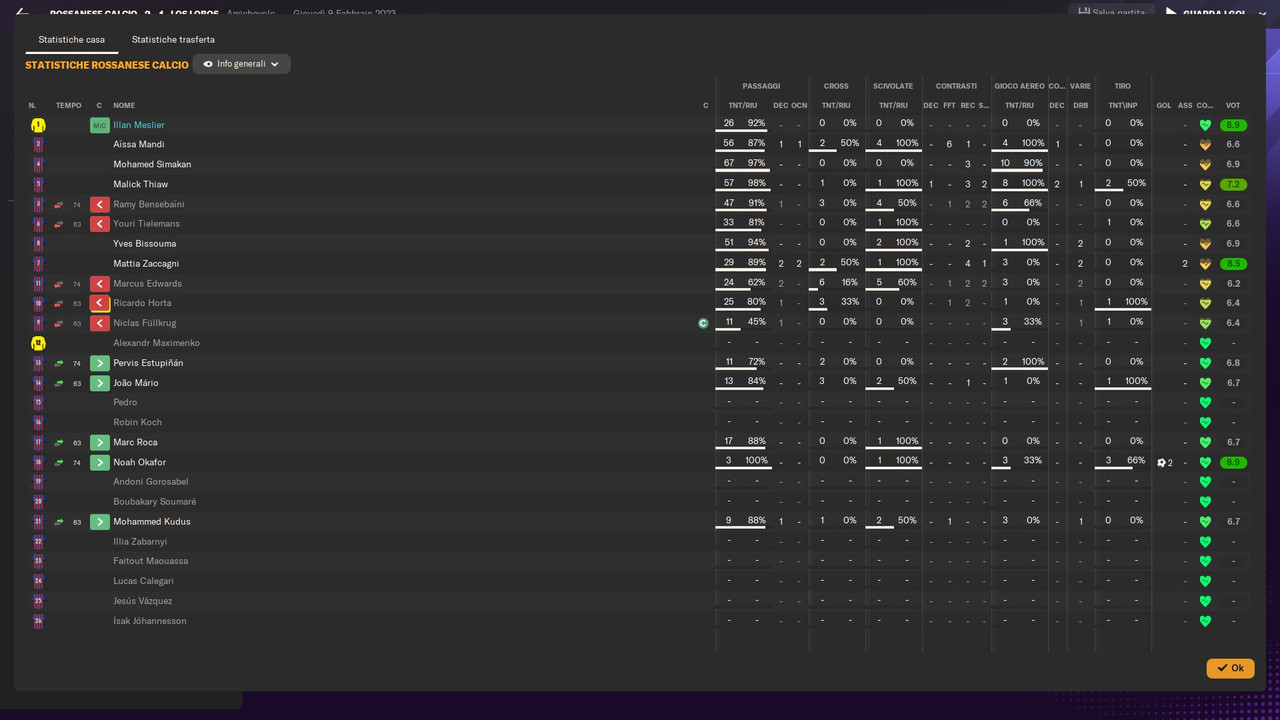Click the GIOCO AEREO column group header

1019,86
